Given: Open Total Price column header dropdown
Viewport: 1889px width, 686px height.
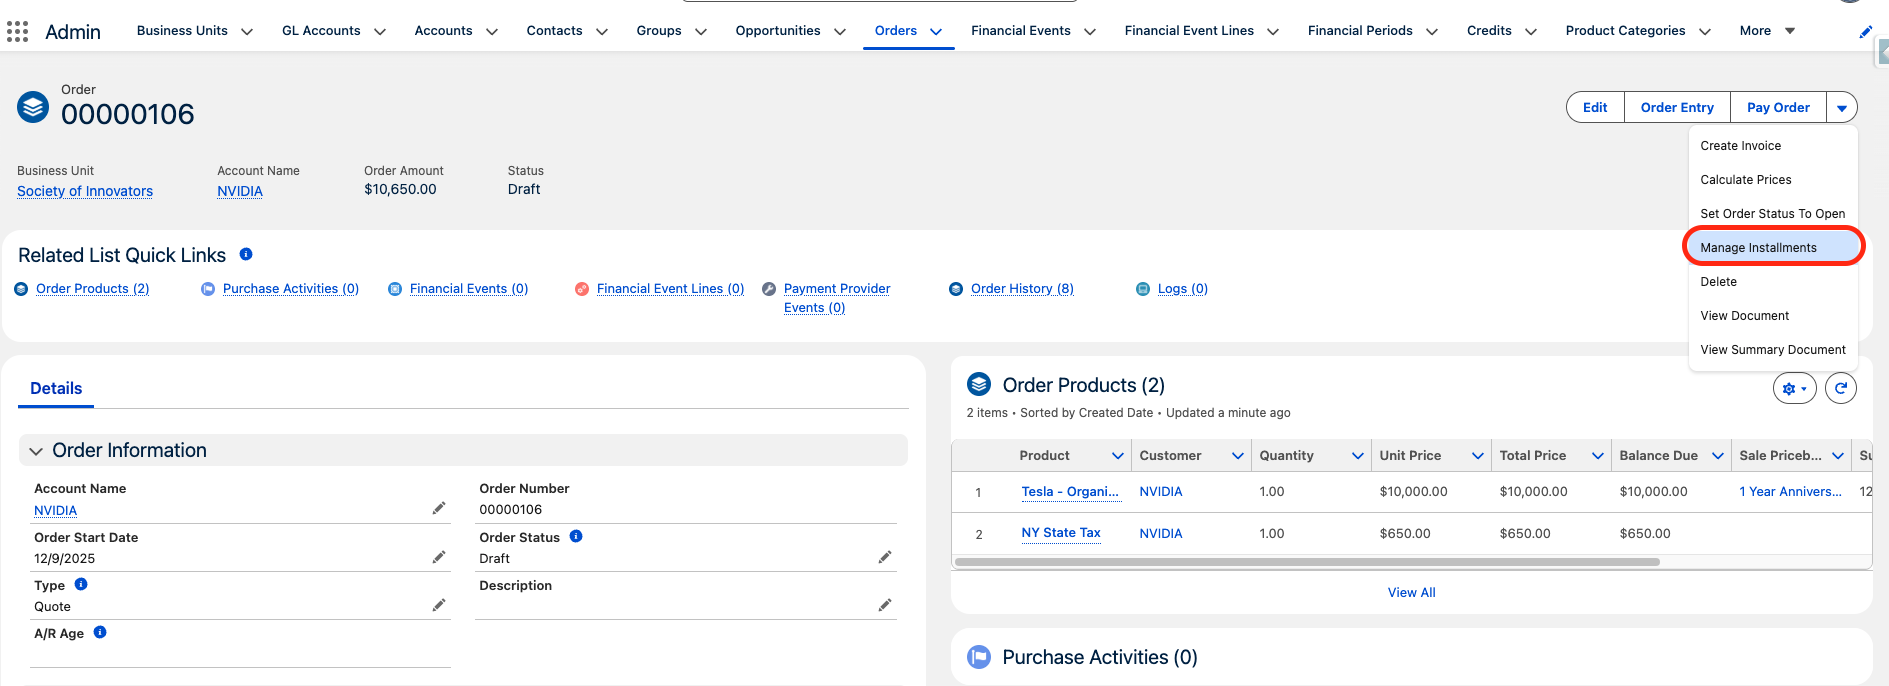Looking at the screenshot, I should pyautogui.click(x=1598, y=456).
